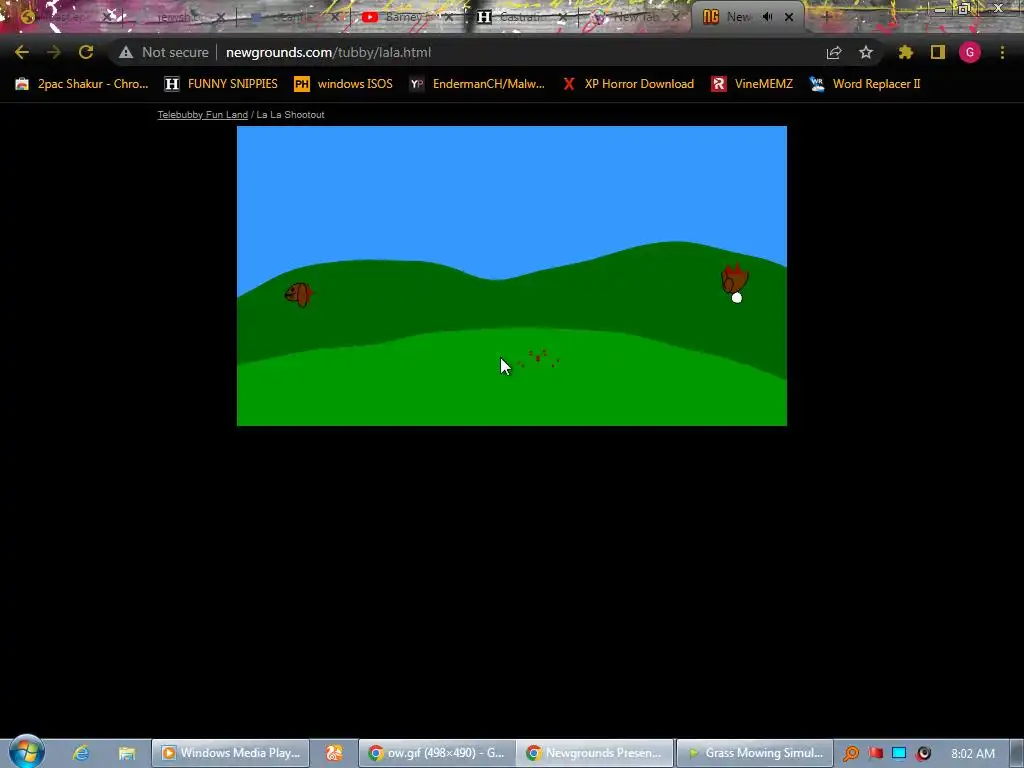Screen dimensions: 1024x768
Task: Reload the Newgrounds page
Action: click(86, 52)
